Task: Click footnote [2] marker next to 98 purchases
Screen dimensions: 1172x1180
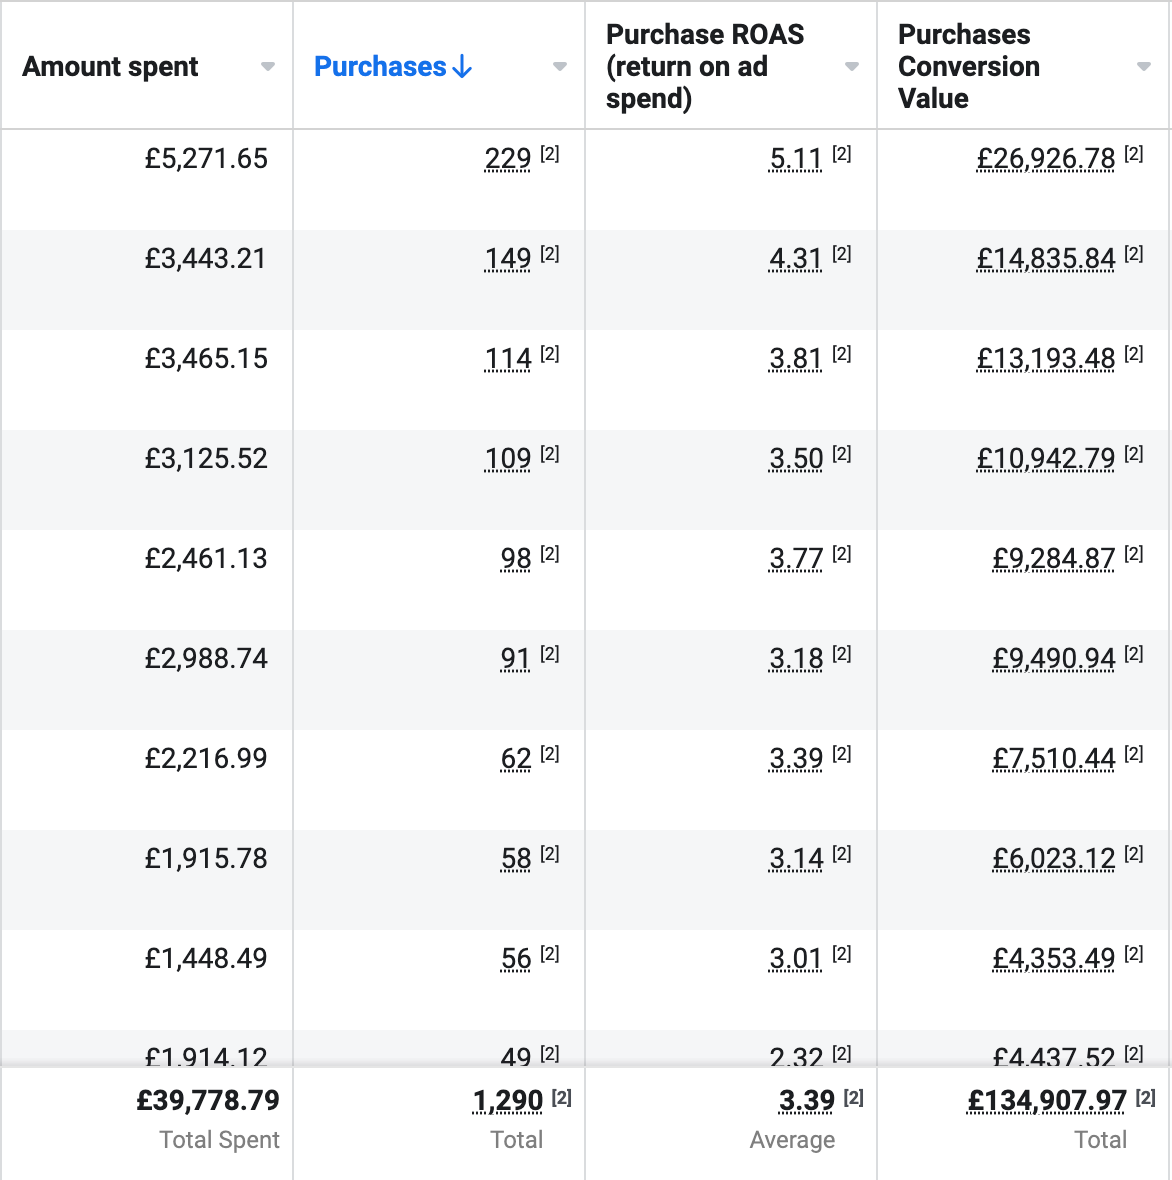Action: 549,554
